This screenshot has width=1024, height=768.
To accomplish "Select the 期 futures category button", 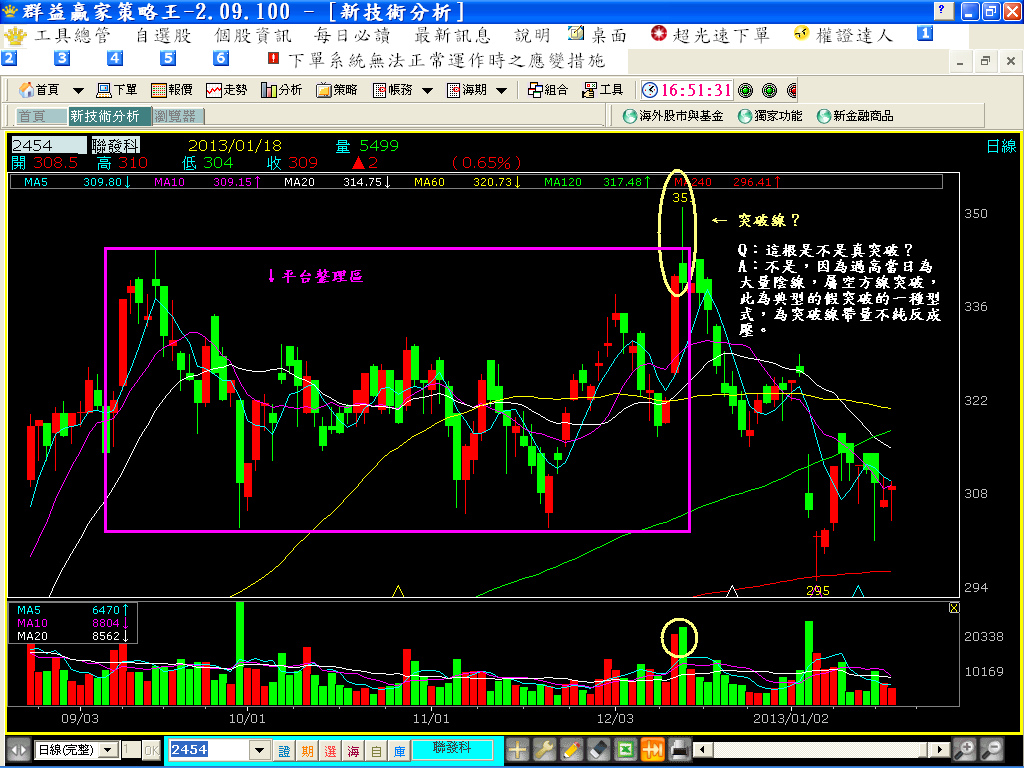I will [x=307, y=751].
